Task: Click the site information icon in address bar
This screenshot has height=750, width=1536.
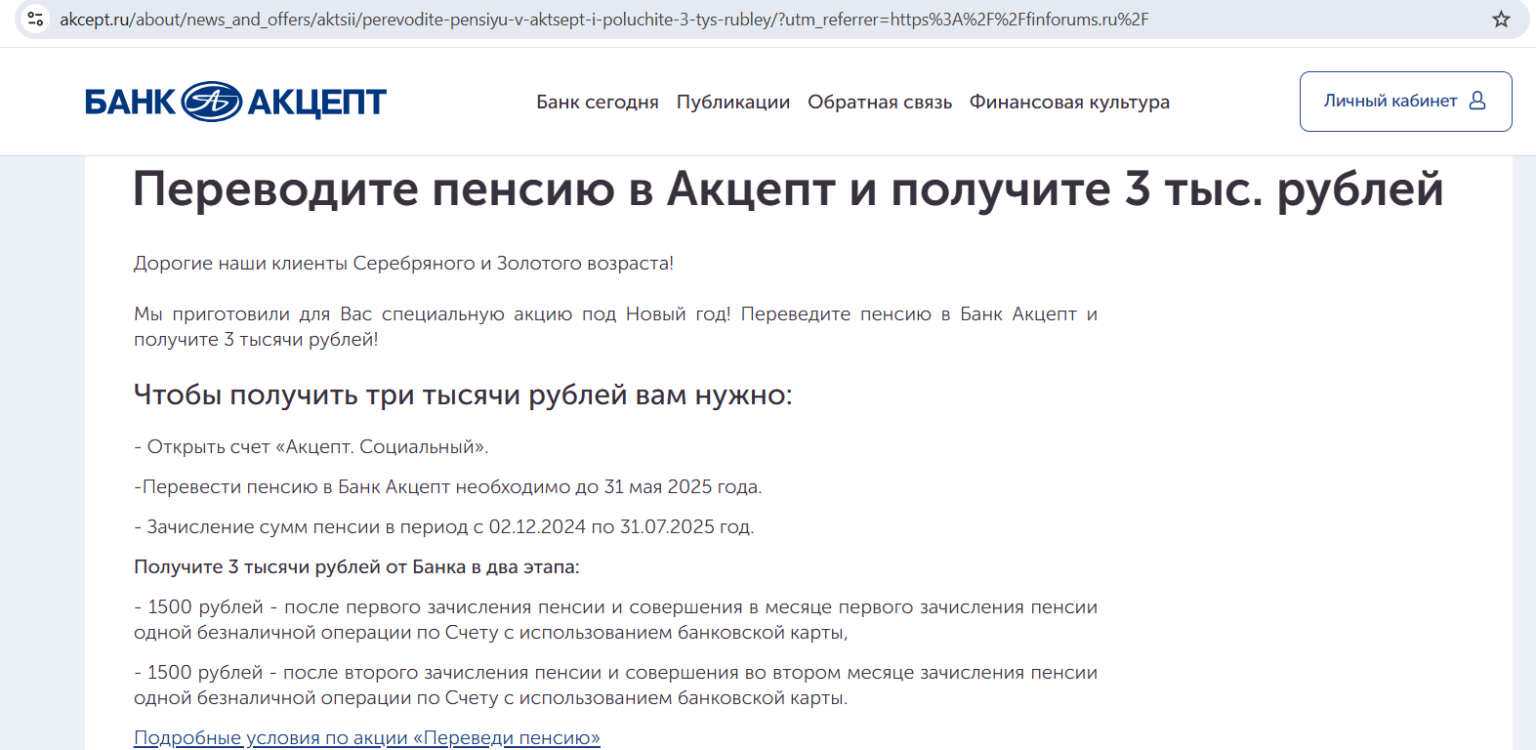Action: (36, 19)
